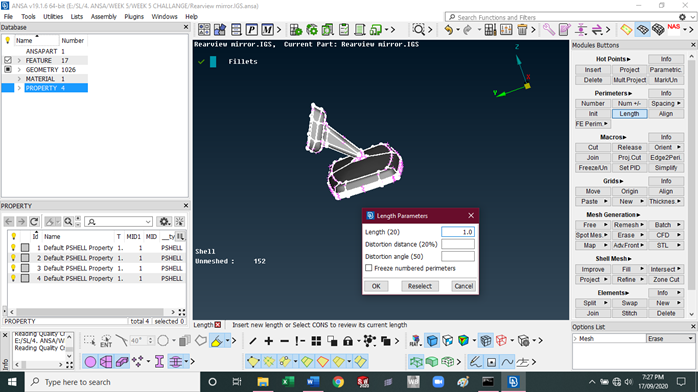Open the Utilities menu
698x392 pixels.
point(53,16)
